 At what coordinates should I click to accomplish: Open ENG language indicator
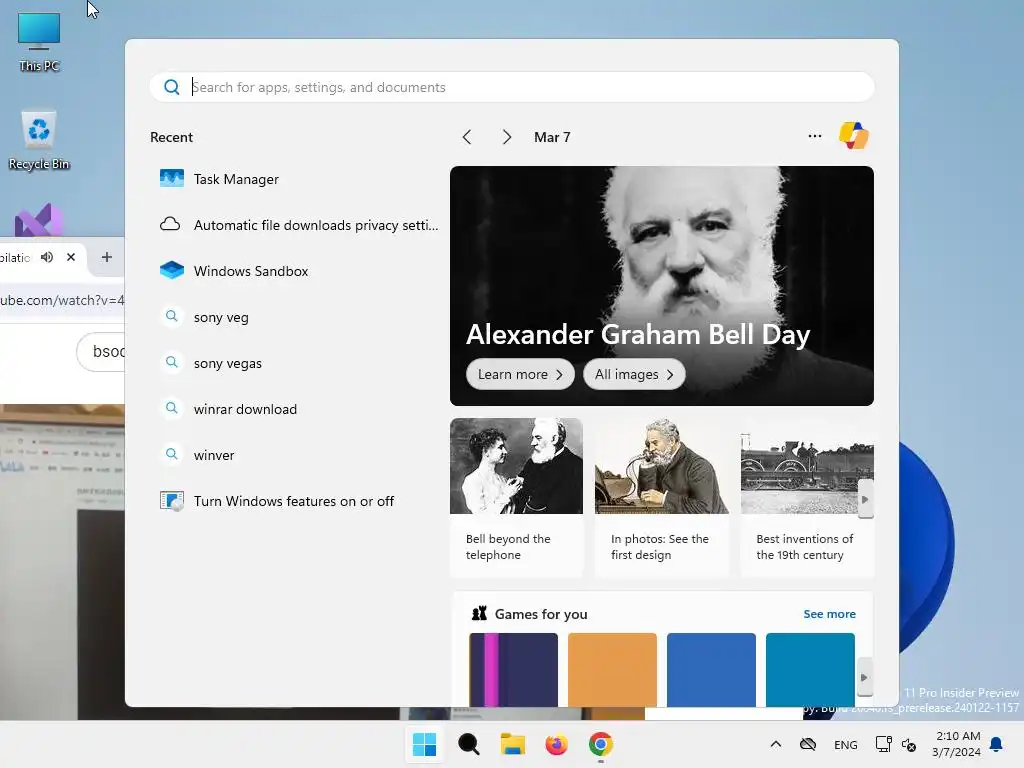pyautogui.click(x=846, y=744)
